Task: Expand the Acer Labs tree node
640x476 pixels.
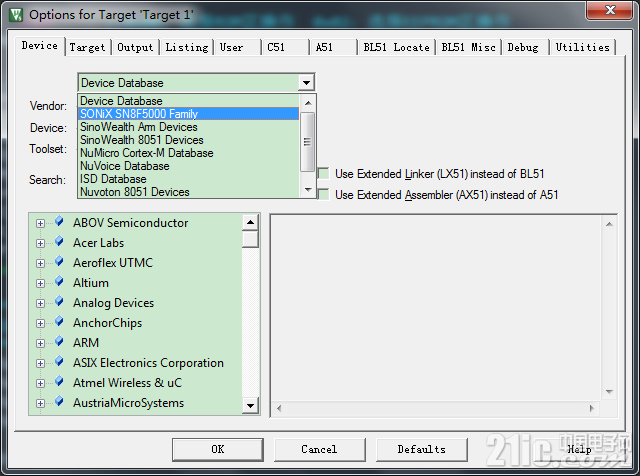Action: (x=40, y=243)
